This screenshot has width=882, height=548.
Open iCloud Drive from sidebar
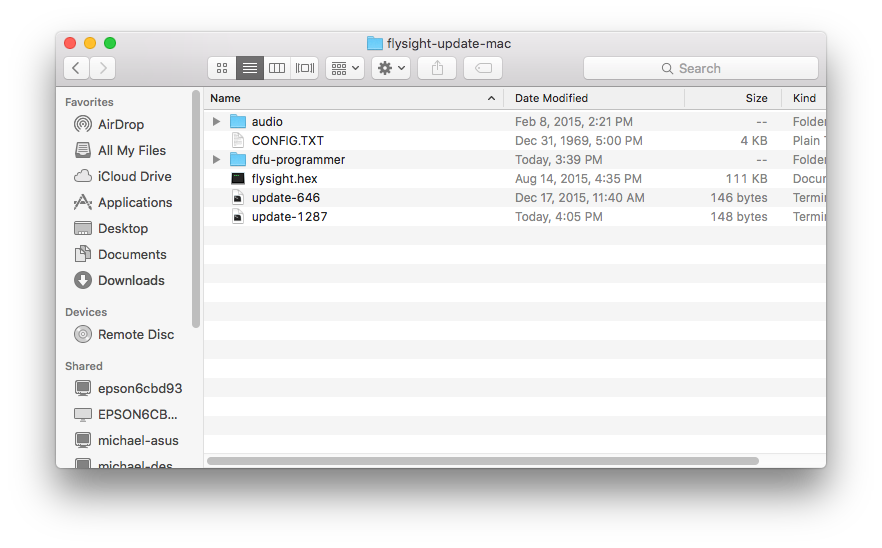[134, 176]
